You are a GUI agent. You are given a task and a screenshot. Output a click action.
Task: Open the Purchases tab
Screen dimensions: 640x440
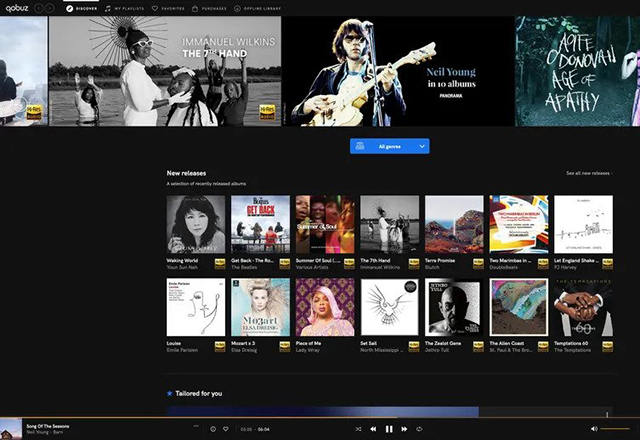coord(209,9)
